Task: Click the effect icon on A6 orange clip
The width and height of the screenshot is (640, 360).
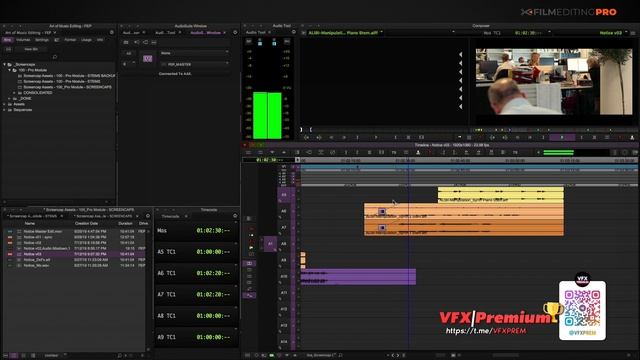Action: [x=382, y=211]
